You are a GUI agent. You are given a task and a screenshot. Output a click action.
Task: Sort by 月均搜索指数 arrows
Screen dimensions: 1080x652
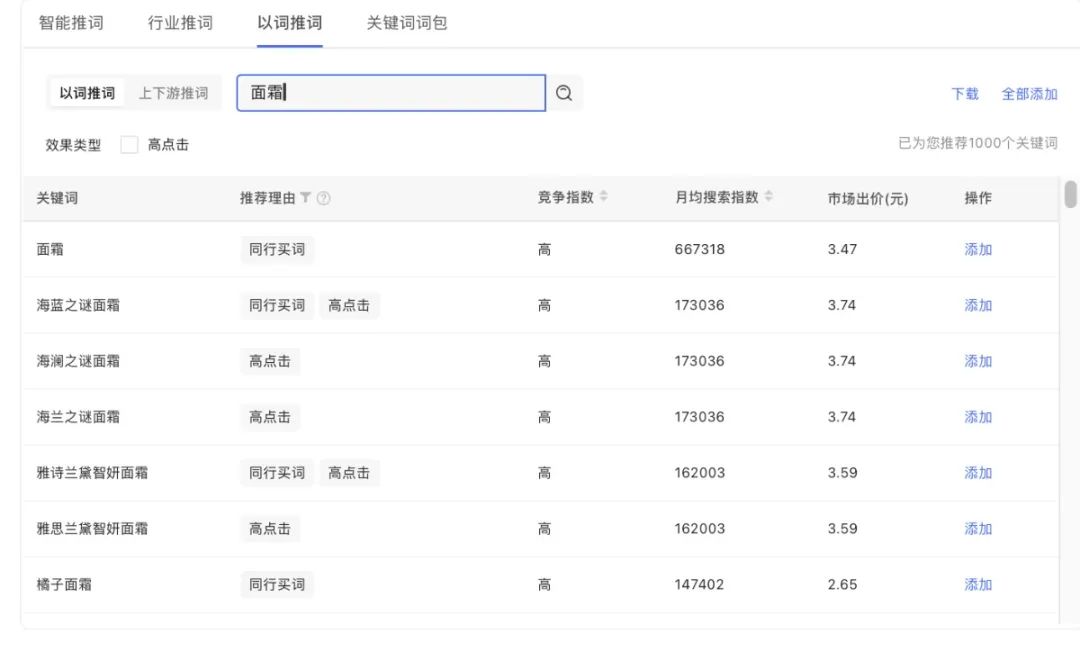(x=769, y=196)
